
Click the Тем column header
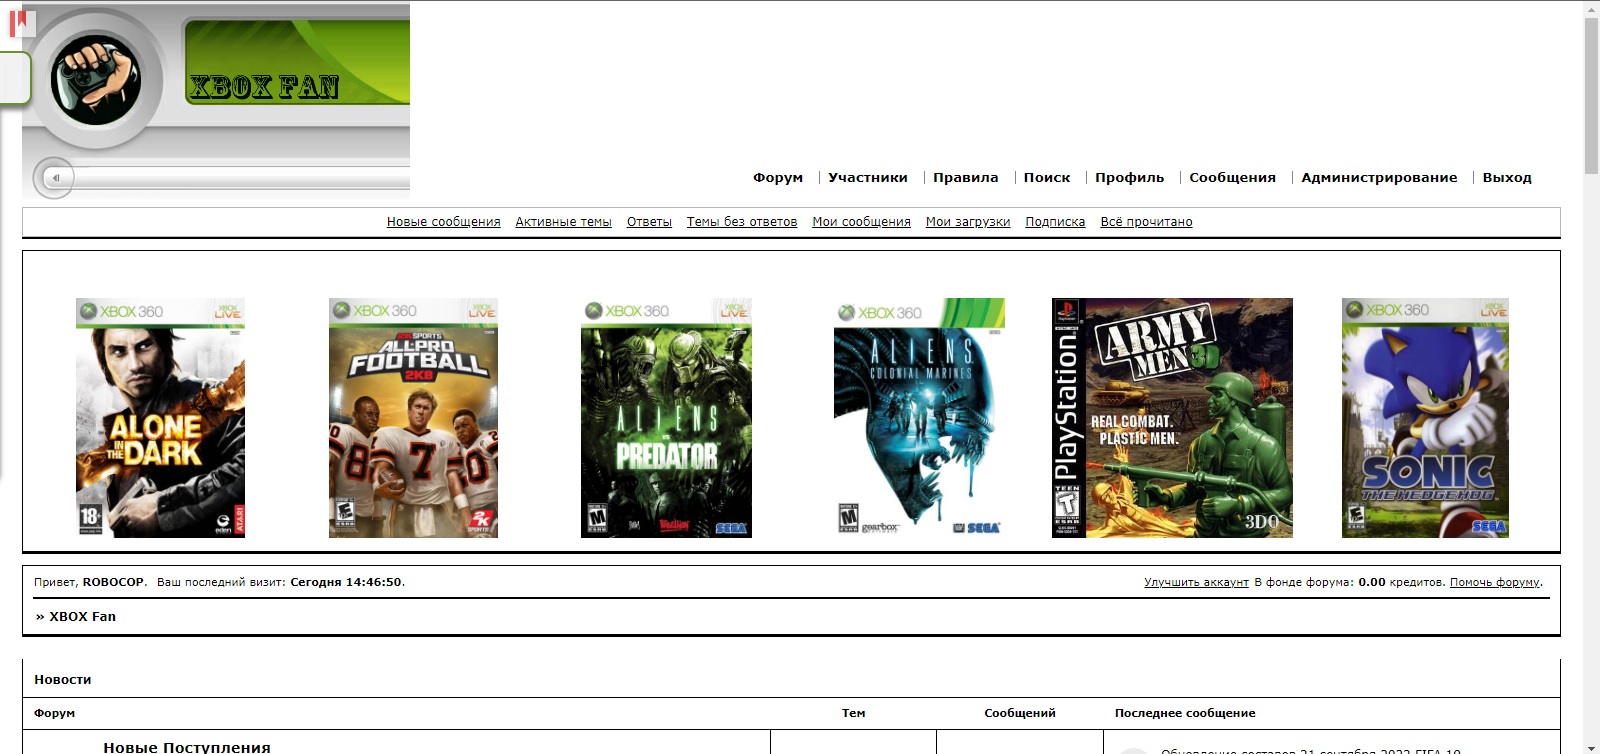click(x=853, y=713)
